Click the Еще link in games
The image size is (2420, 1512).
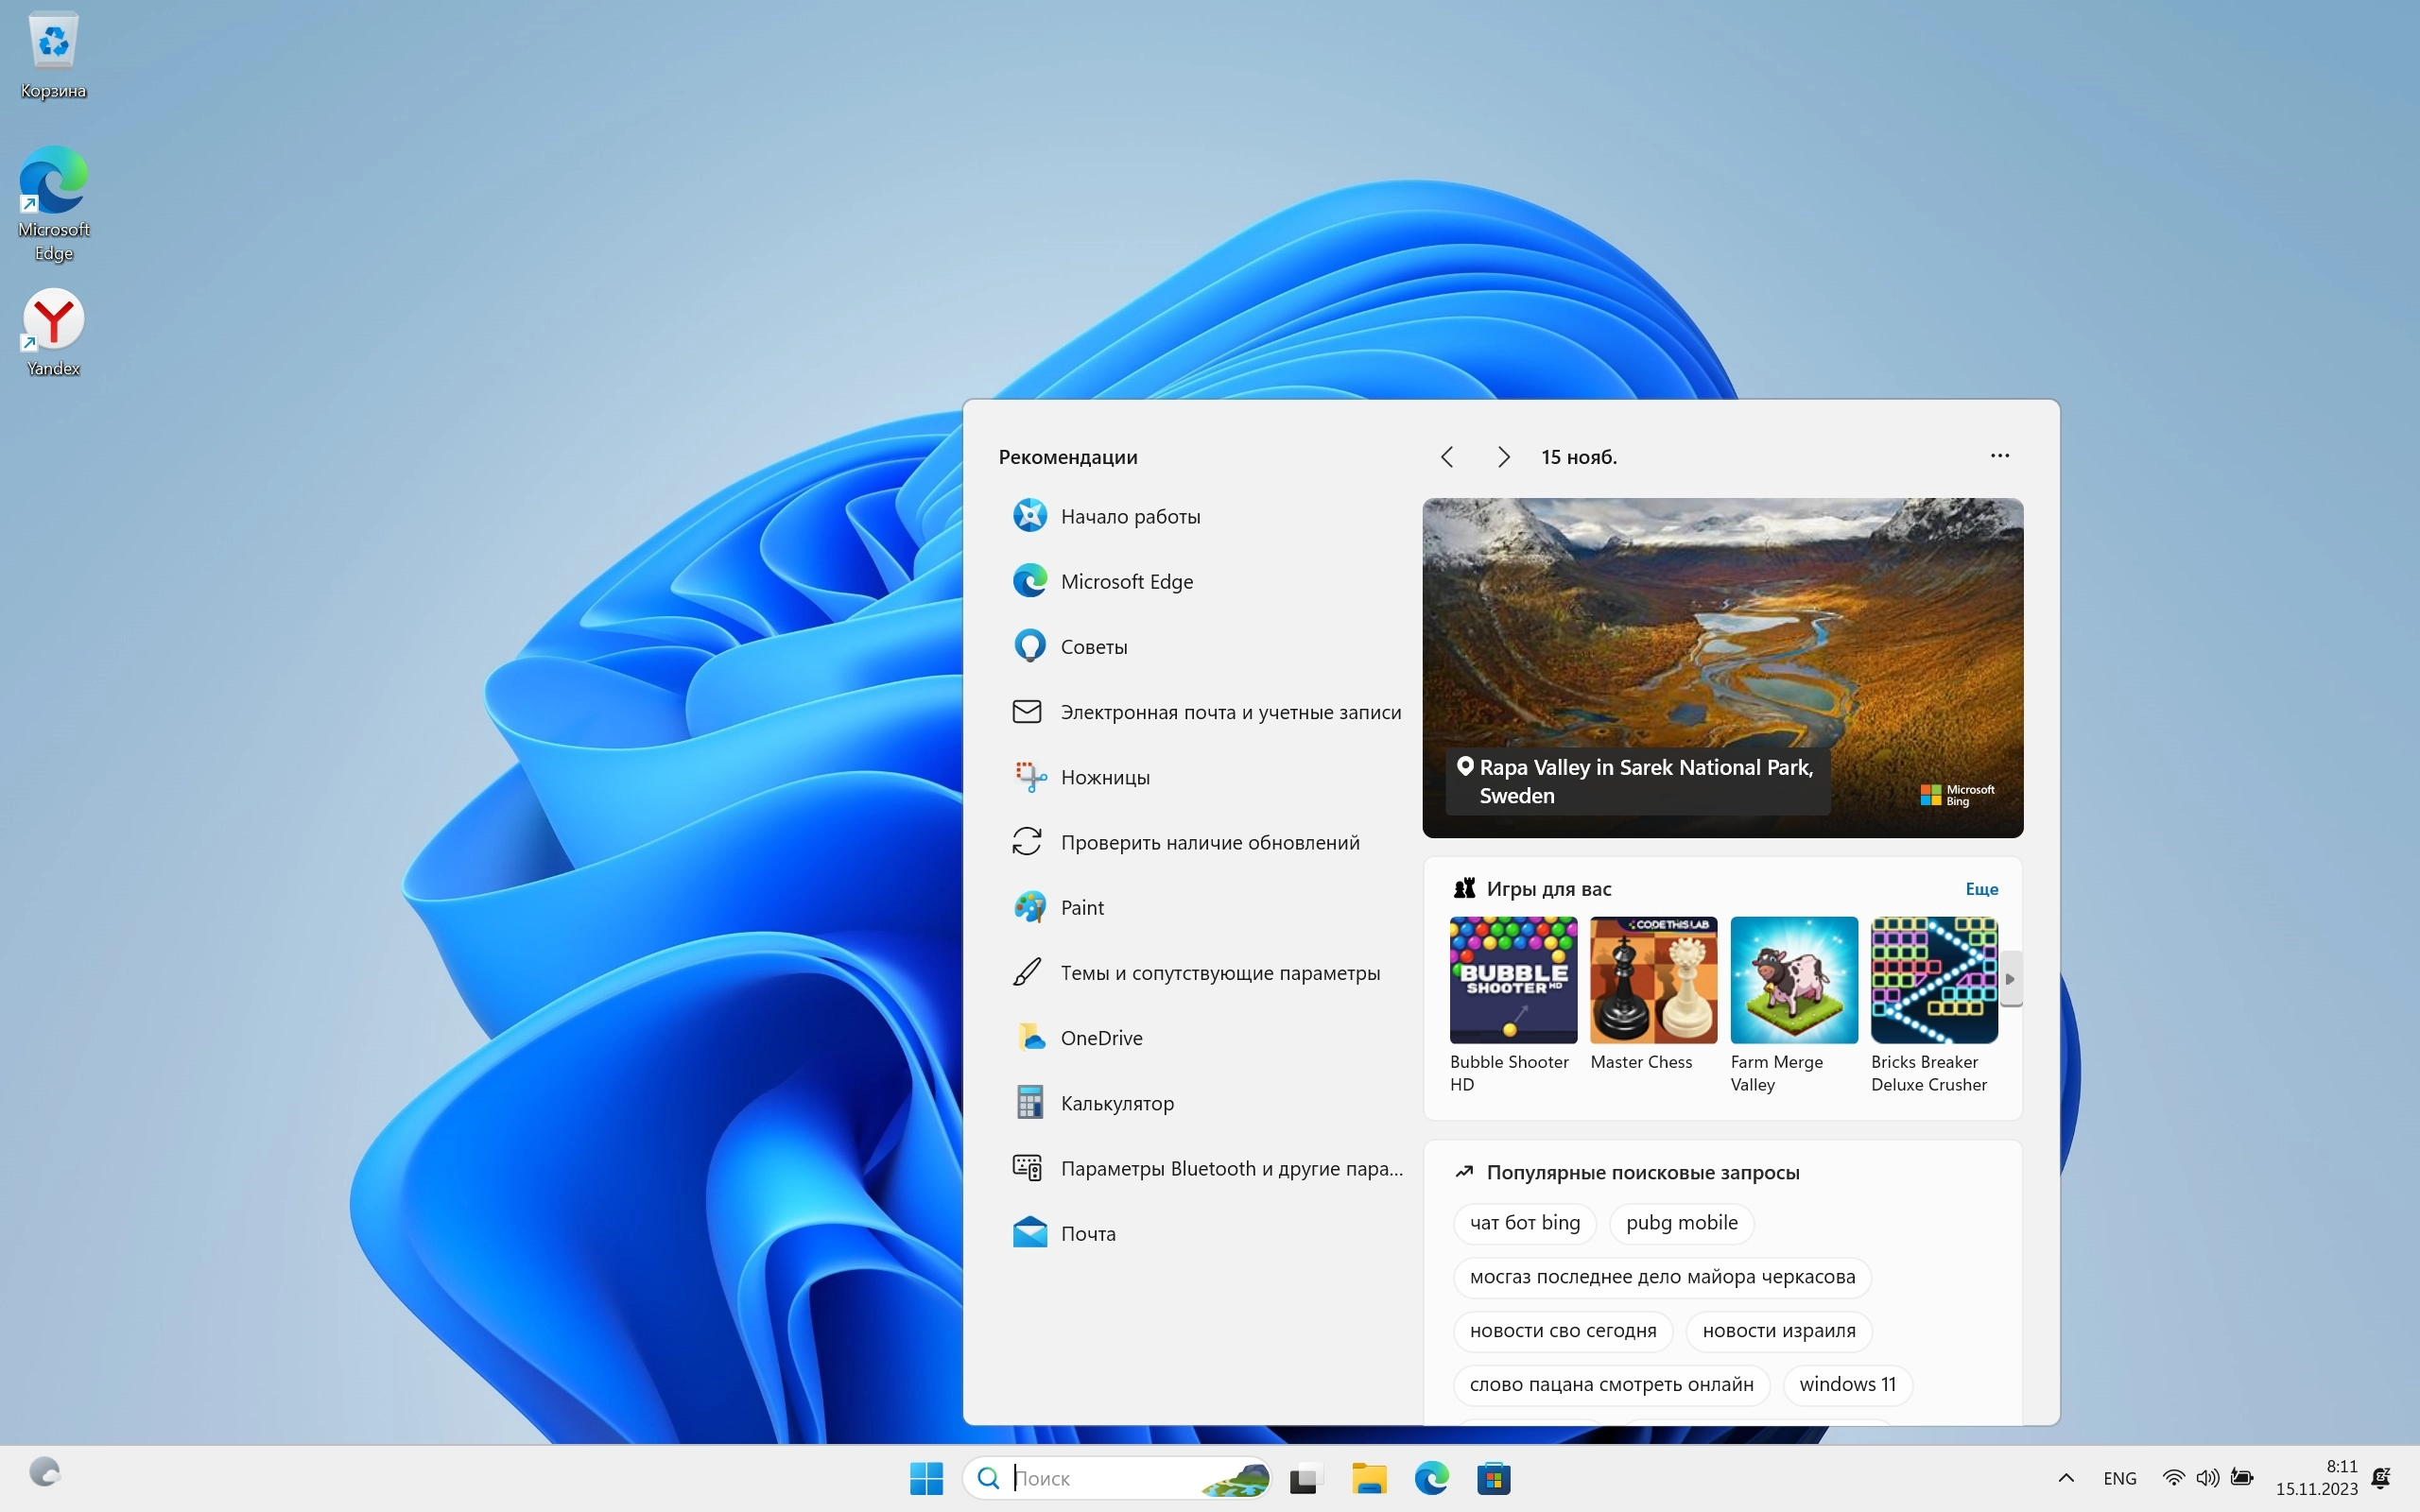pos(1981,889)
